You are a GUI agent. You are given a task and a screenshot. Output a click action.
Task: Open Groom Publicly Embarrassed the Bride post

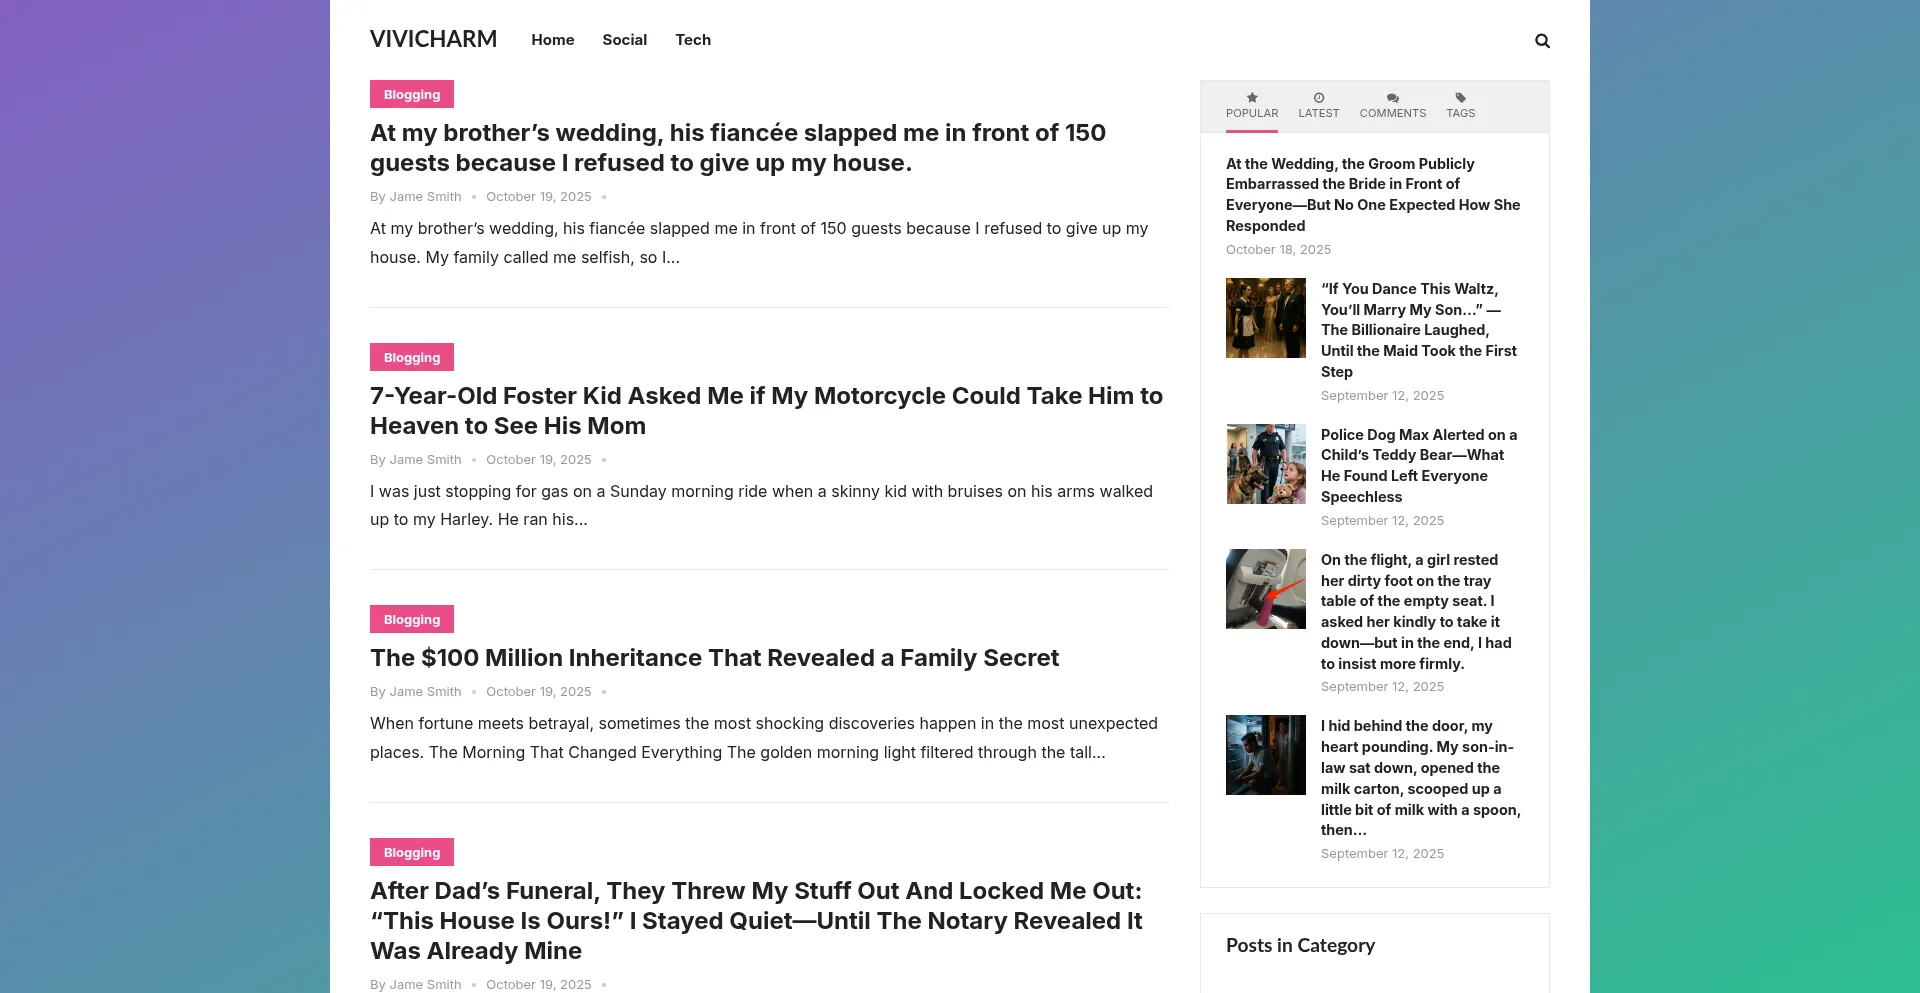[1372, 194]
